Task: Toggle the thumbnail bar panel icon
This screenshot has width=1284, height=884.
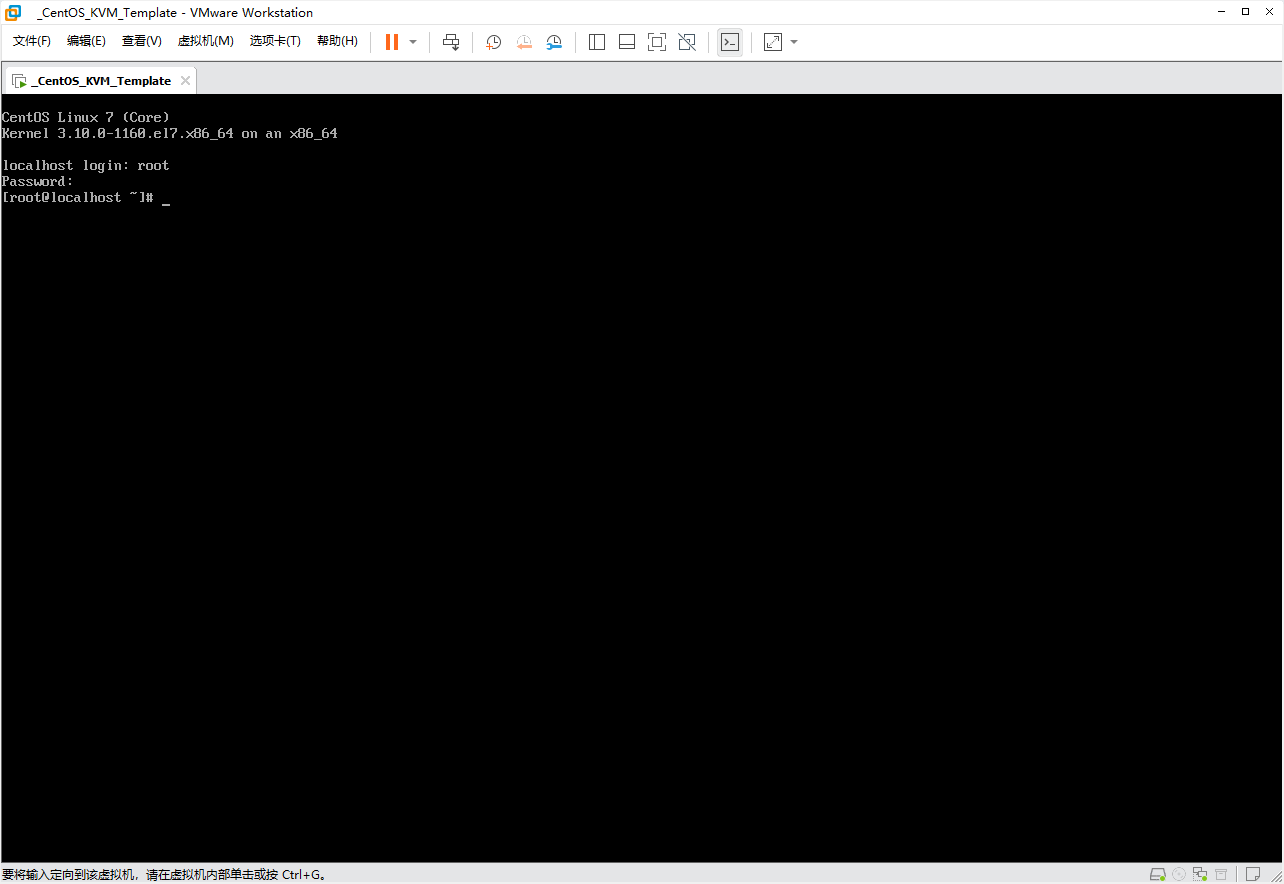Action: [627, 42]
